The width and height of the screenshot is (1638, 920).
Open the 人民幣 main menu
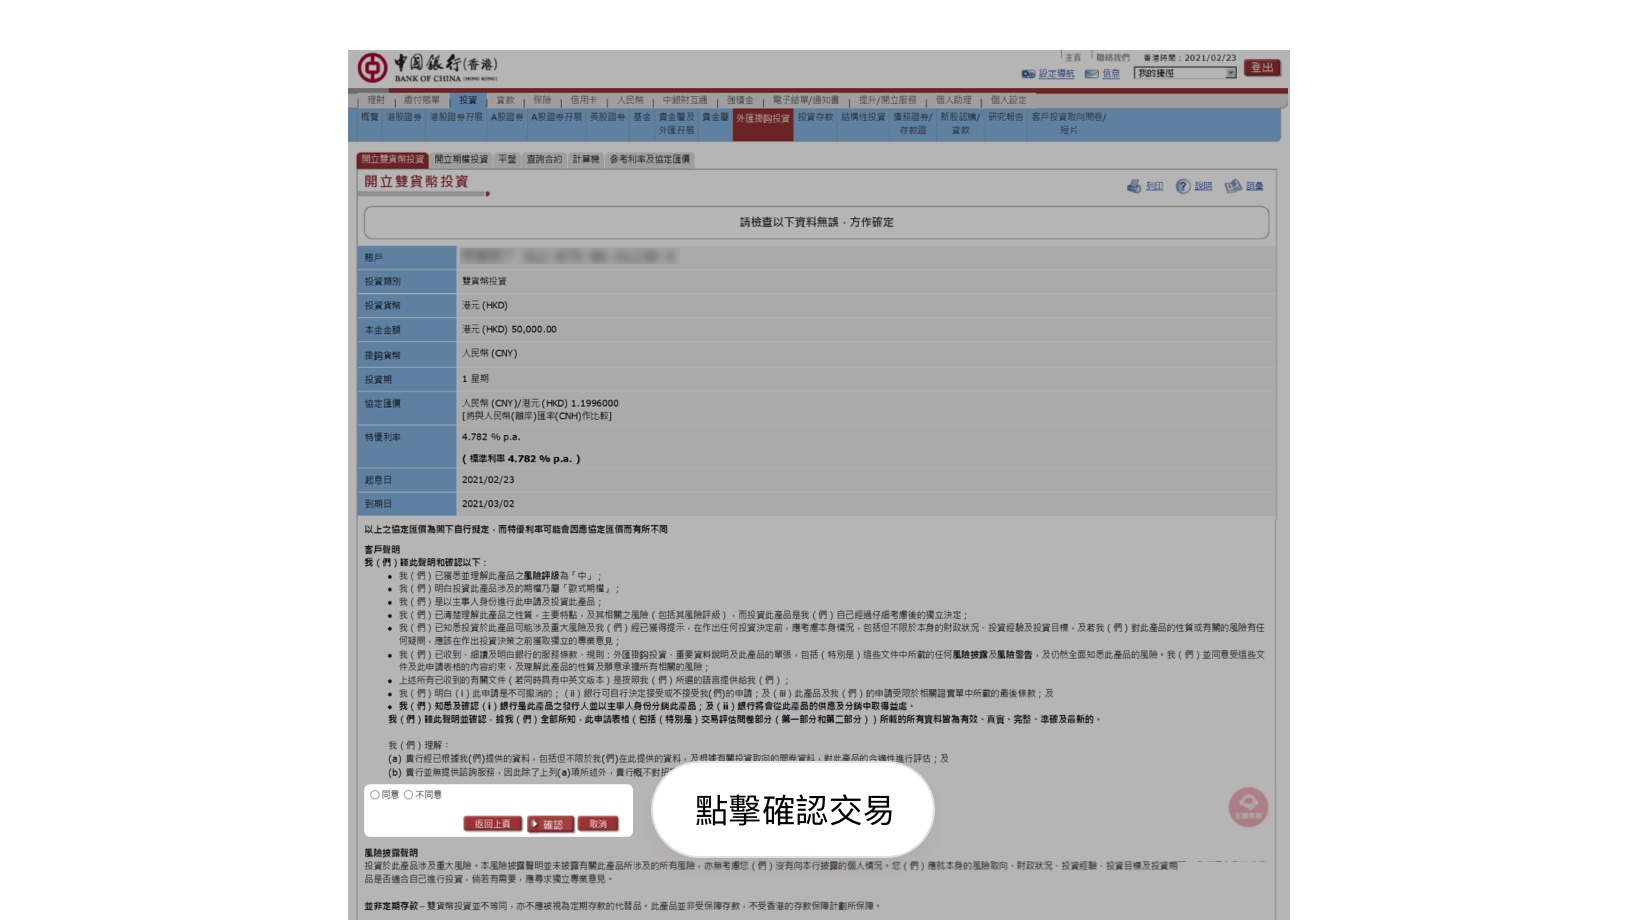pyautogui.click(x=630, y=100)
